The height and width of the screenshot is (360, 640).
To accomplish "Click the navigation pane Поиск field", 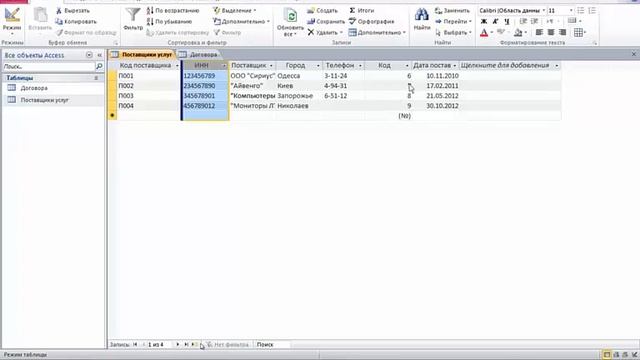I will pyautogui.click(x=48, y=66).
